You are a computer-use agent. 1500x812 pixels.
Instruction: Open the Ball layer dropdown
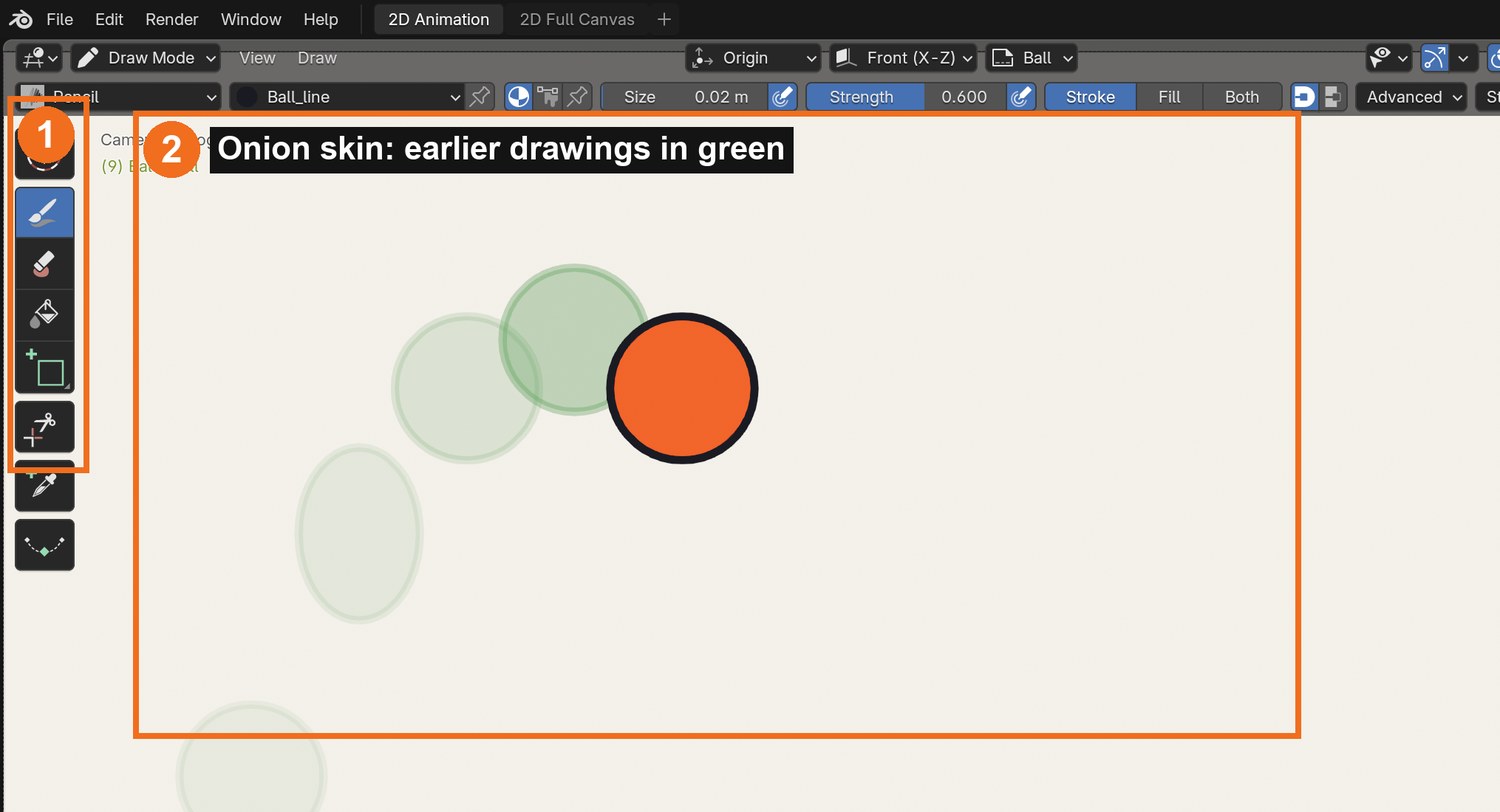[x=1032, y=58]
